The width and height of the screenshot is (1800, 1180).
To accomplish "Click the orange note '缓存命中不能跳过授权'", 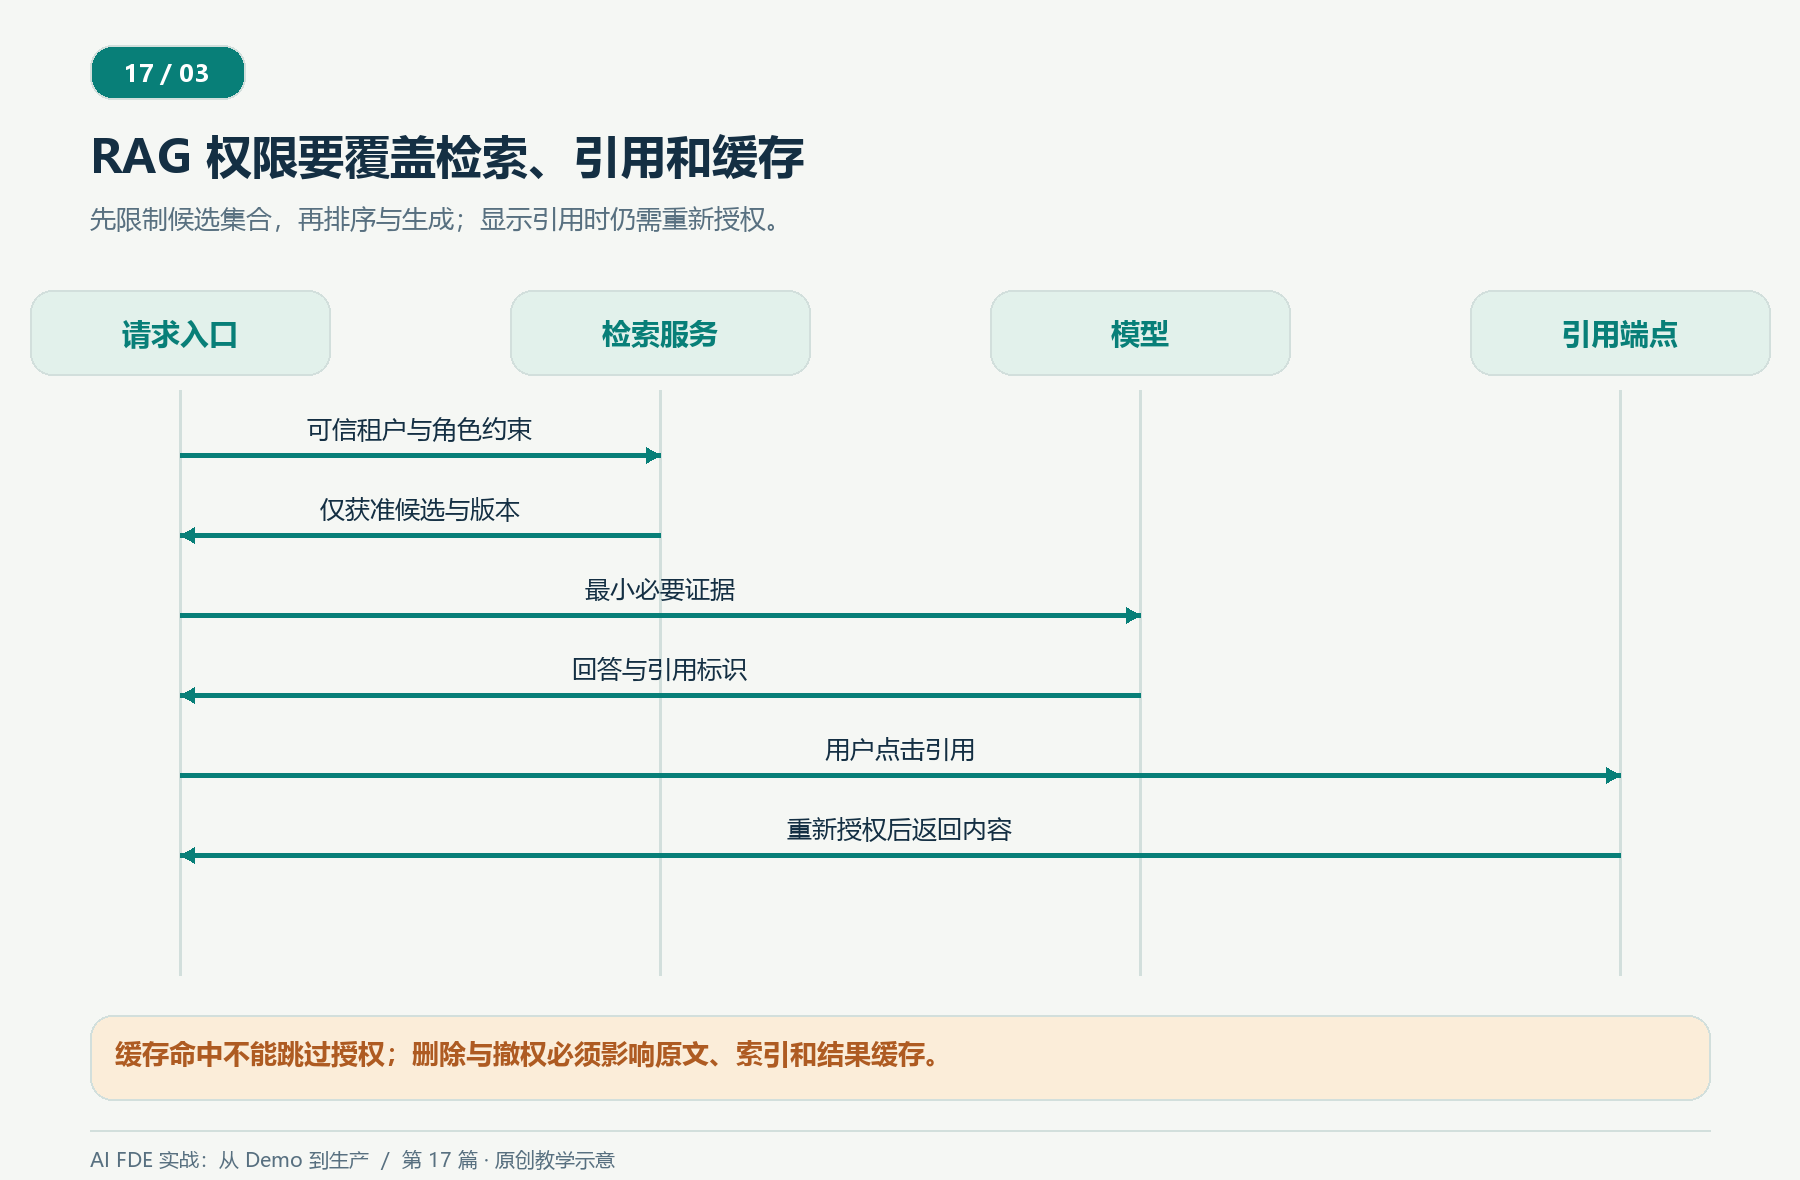I will (x=900, y=1058).
